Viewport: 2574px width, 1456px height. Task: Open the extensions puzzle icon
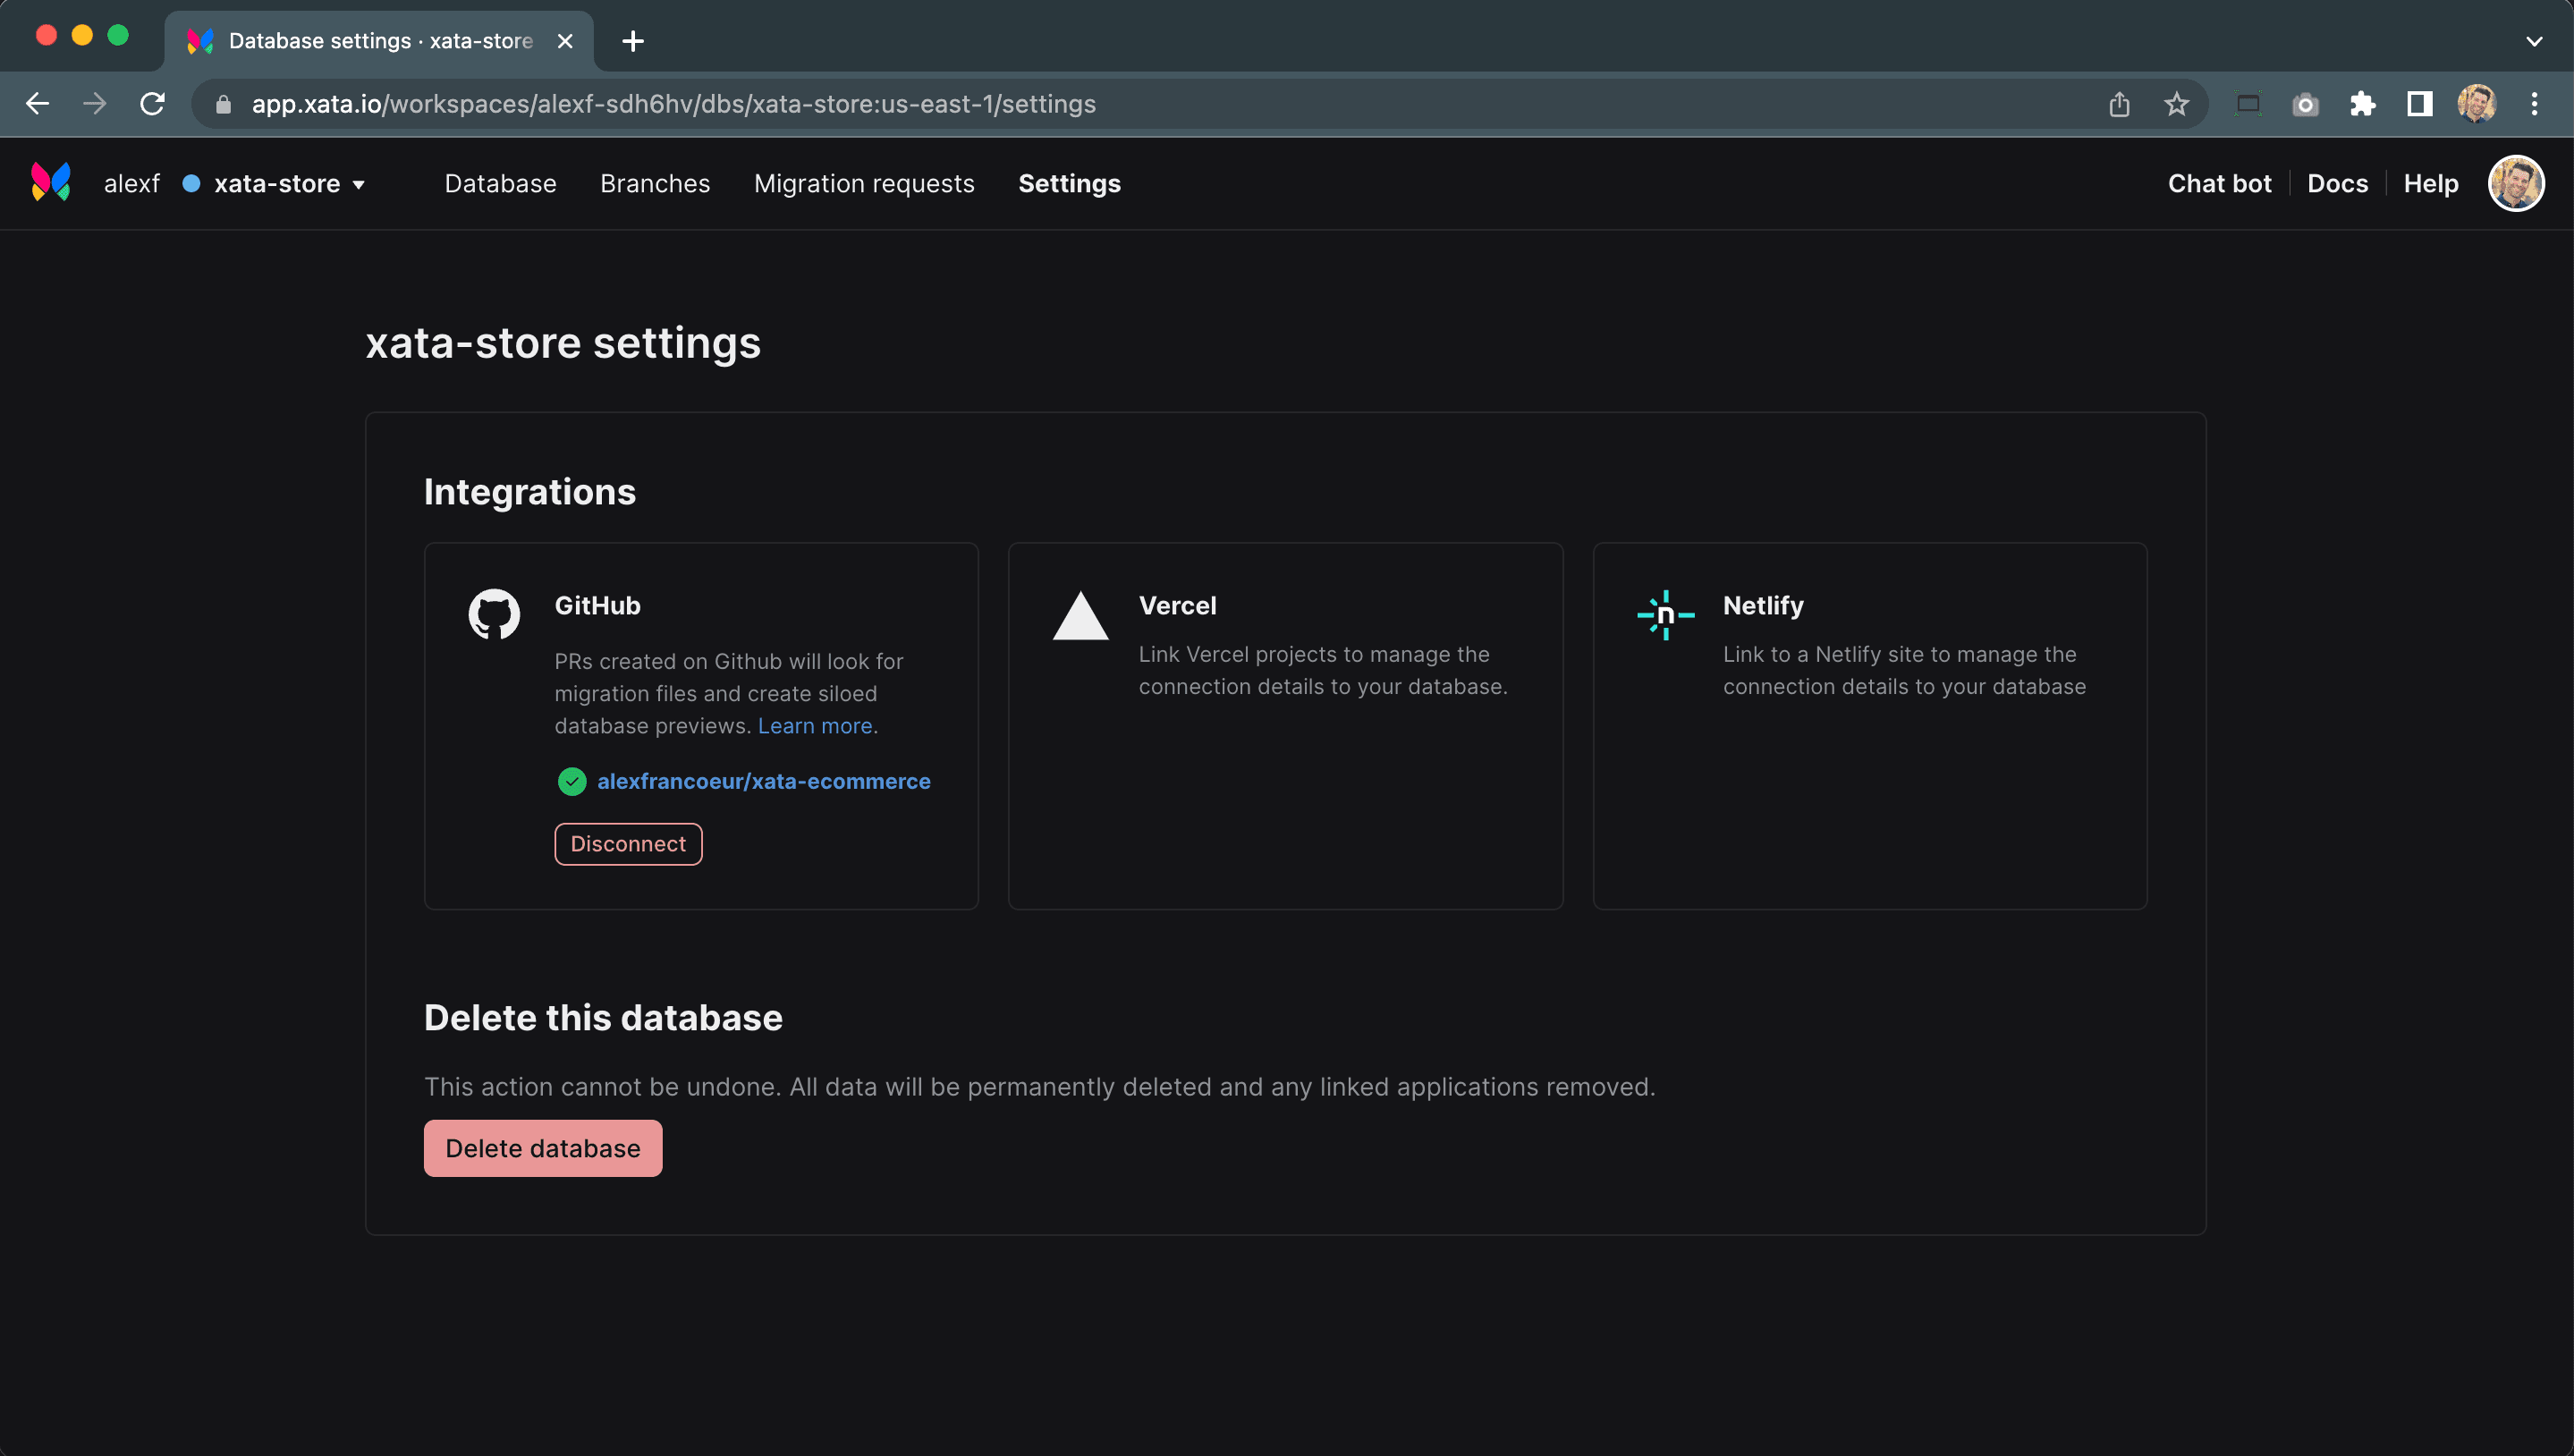tap(2363, 104)
